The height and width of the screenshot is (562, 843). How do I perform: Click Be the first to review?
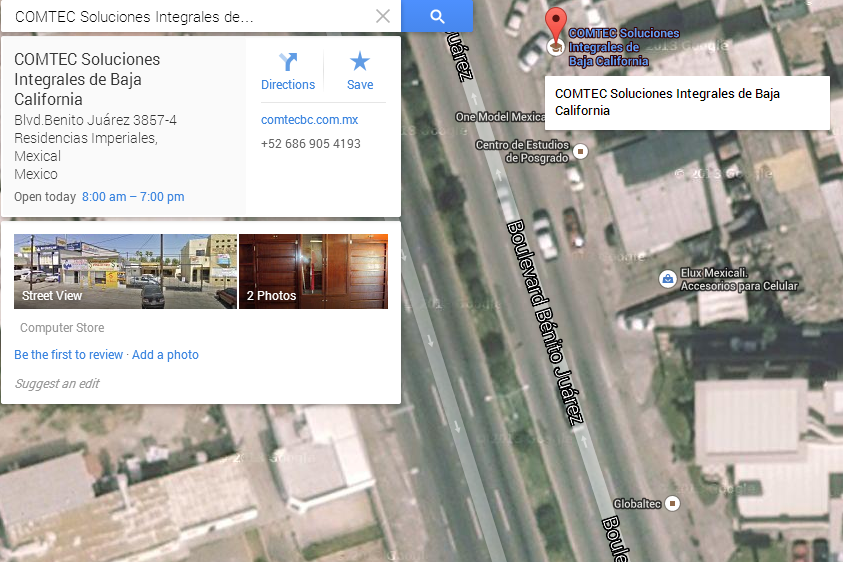tap(68, 355)
